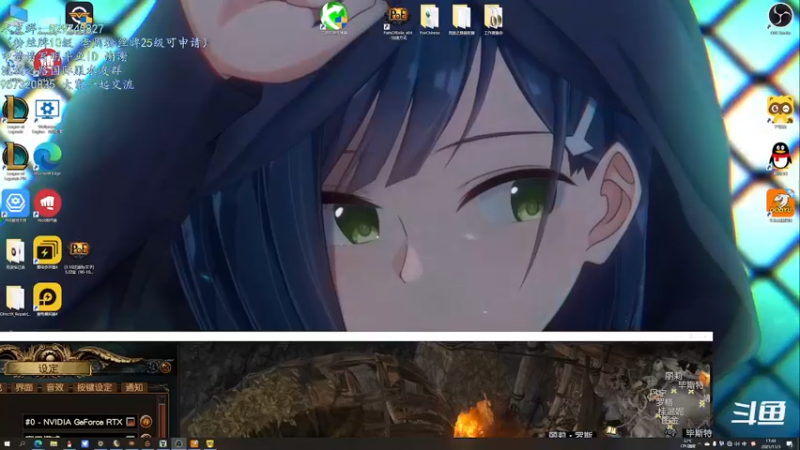Open middle folder in top row
Screen dimensions: 800x450
[461, 19]
